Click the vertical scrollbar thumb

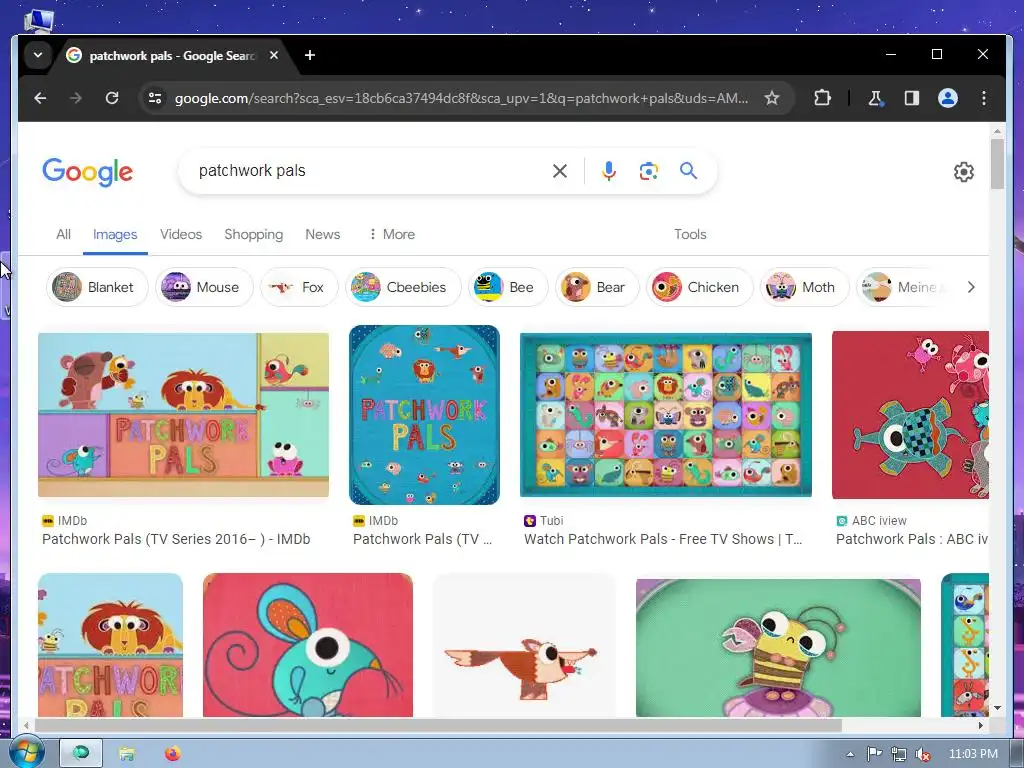point(997,163)
